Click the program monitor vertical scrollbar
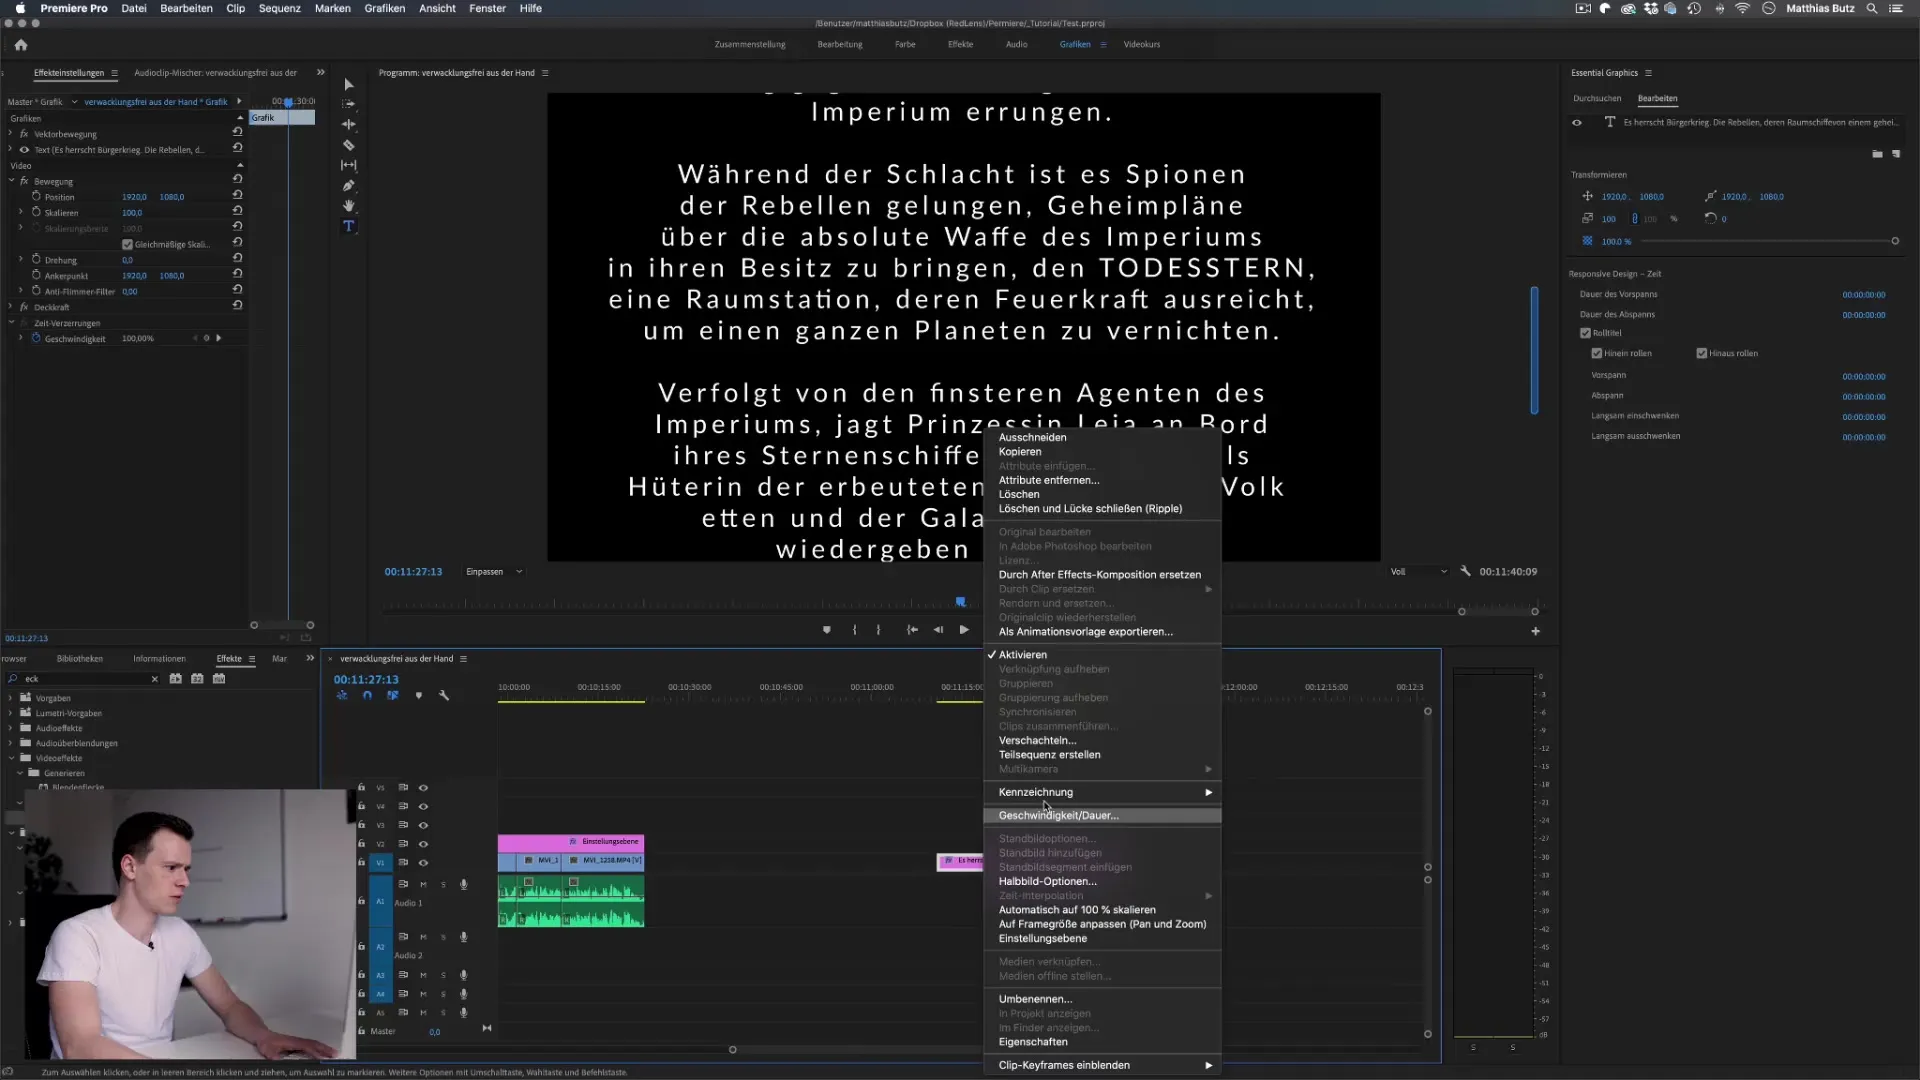The width and height of the screenshot is (1920, 1080). (1534, 350)
